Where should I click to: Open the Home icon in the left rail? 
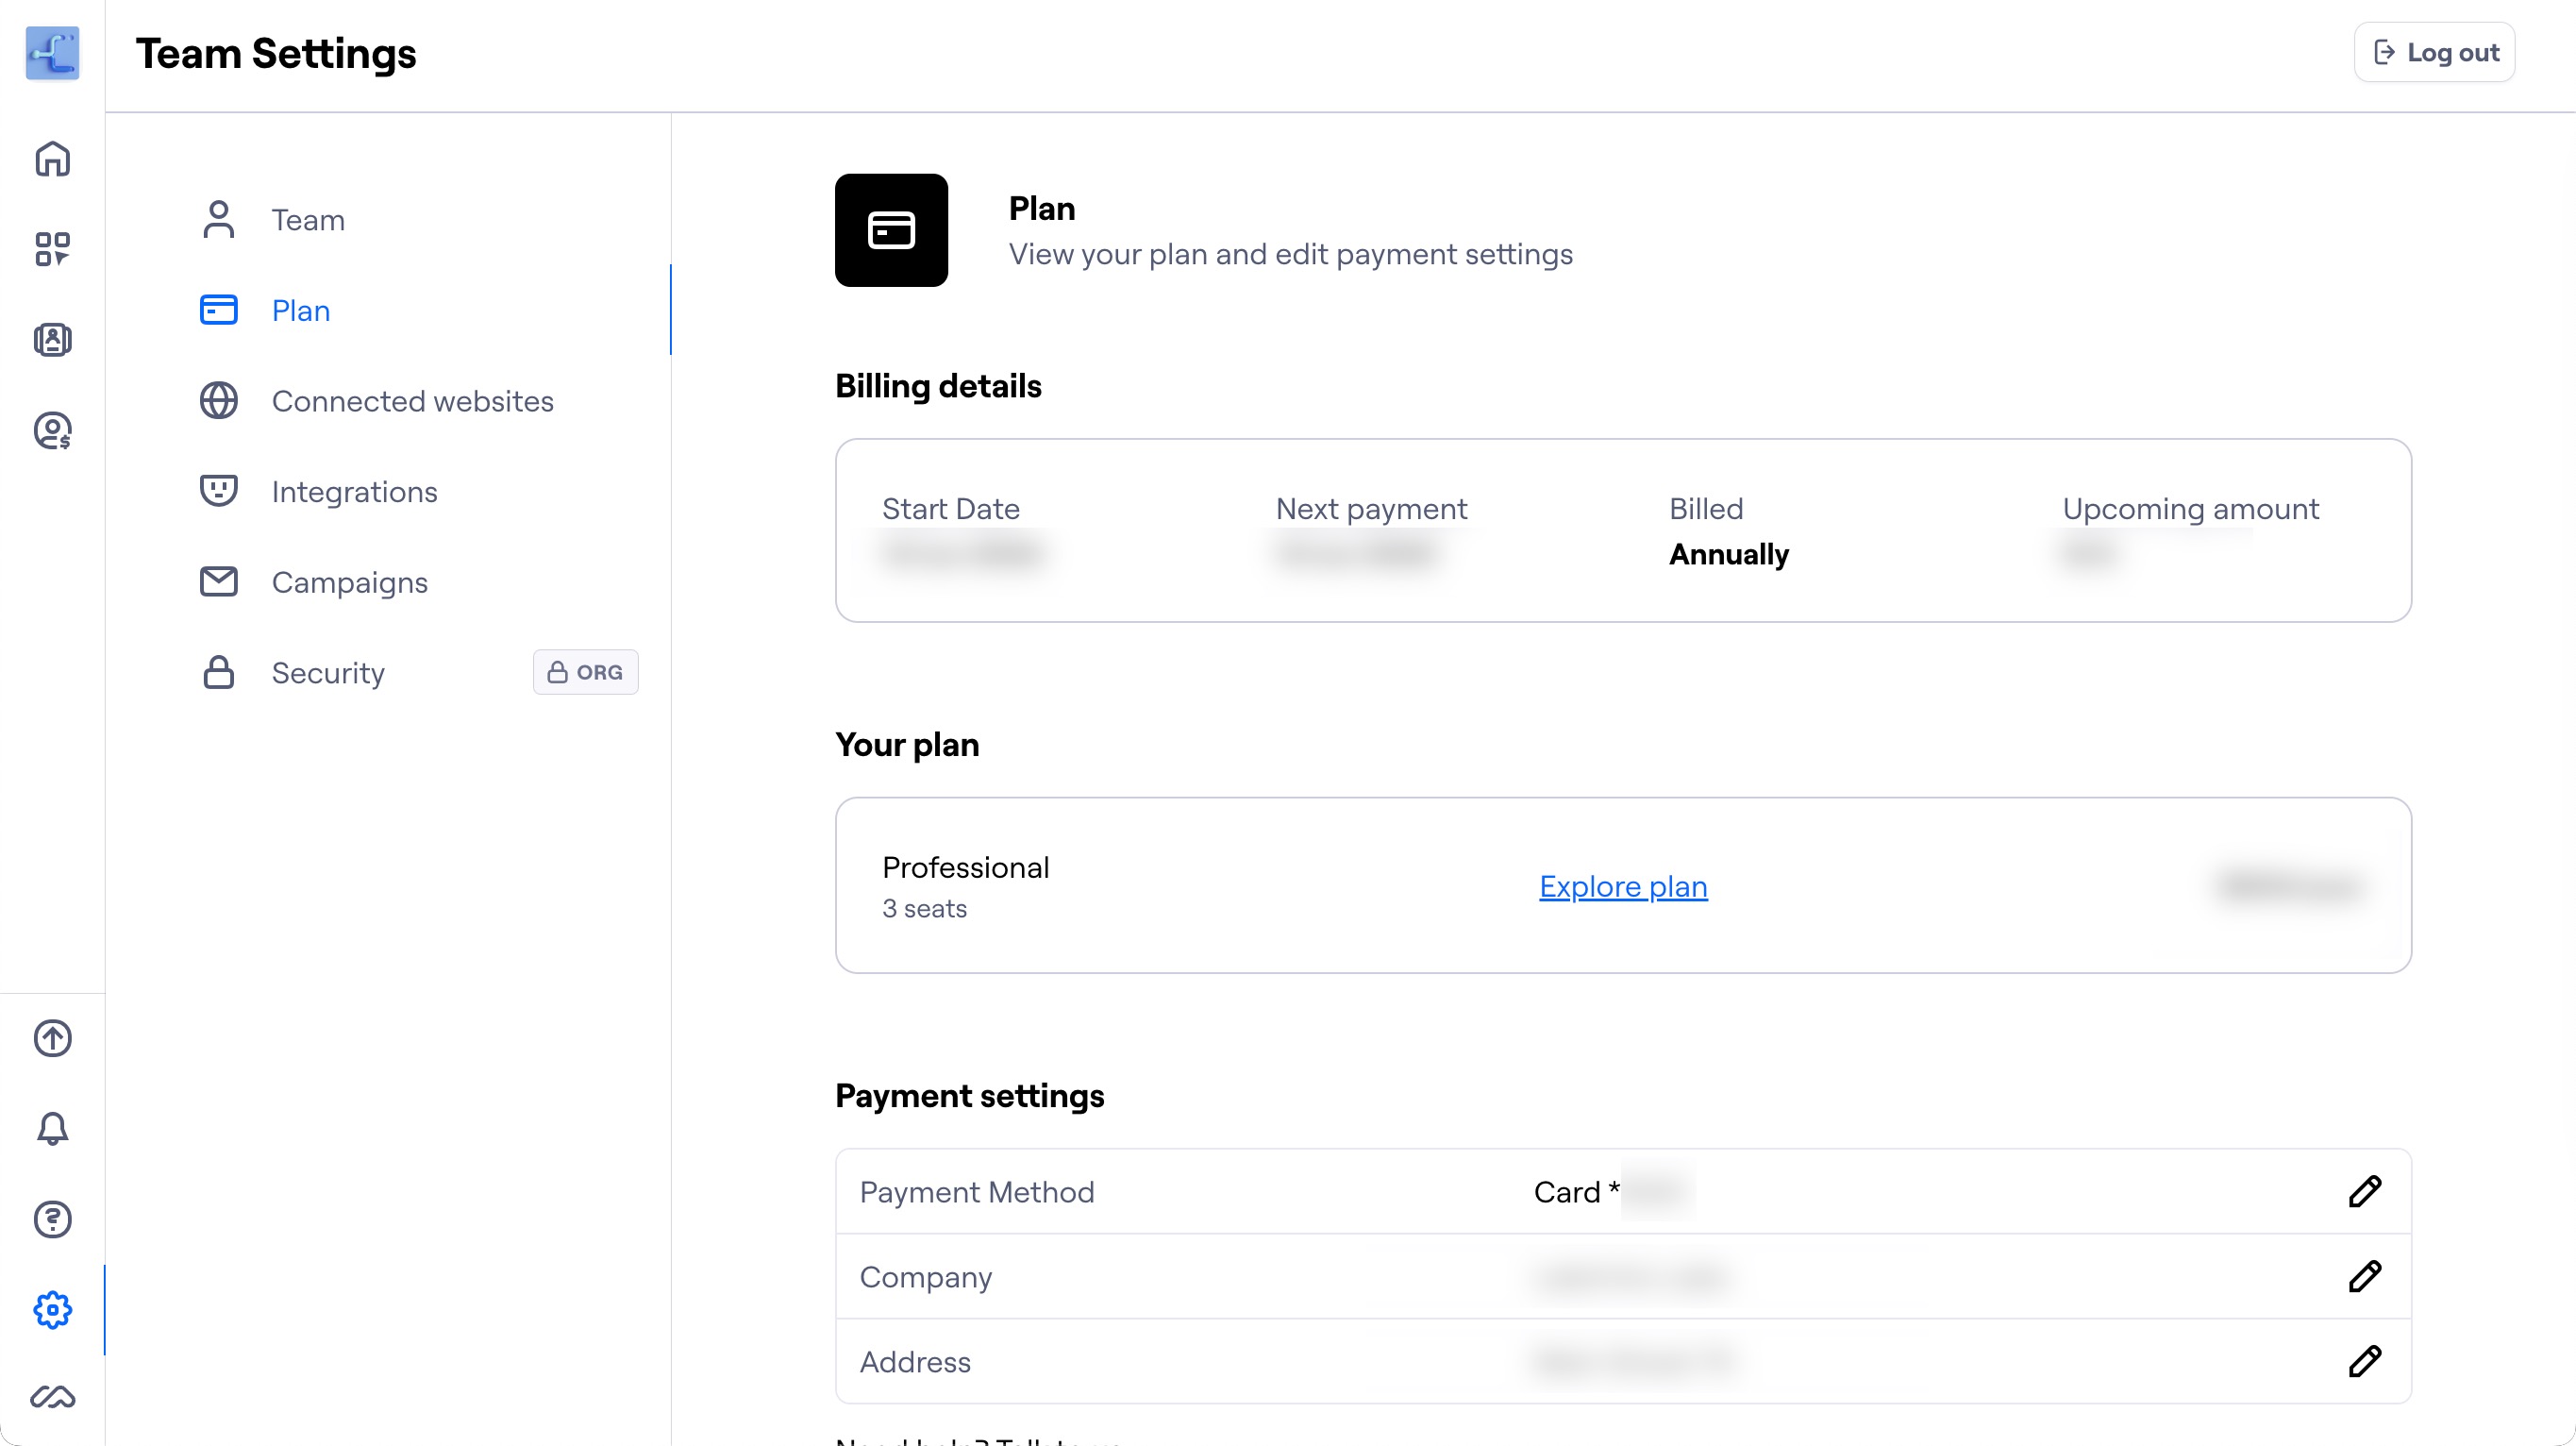point(52,159)
